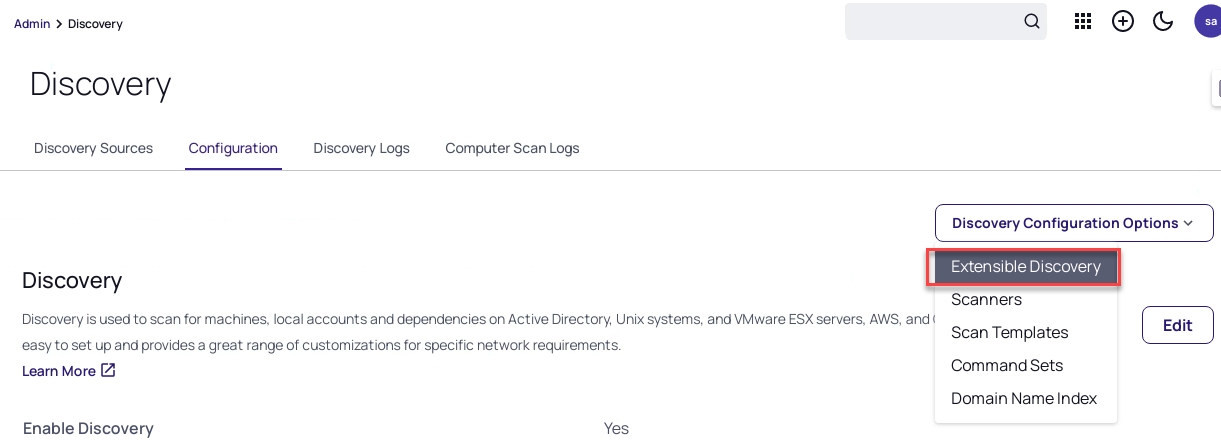Click inside the top search field
The width and height of the screenshot is (1221, 443).
(932, 21)
